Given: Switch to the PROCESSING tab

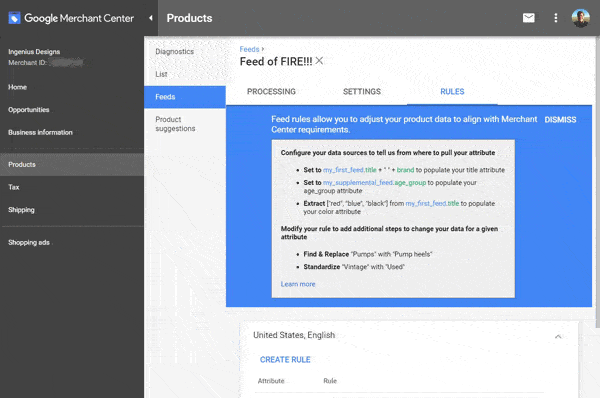Looking at the screenshot, I should [271, 91].
